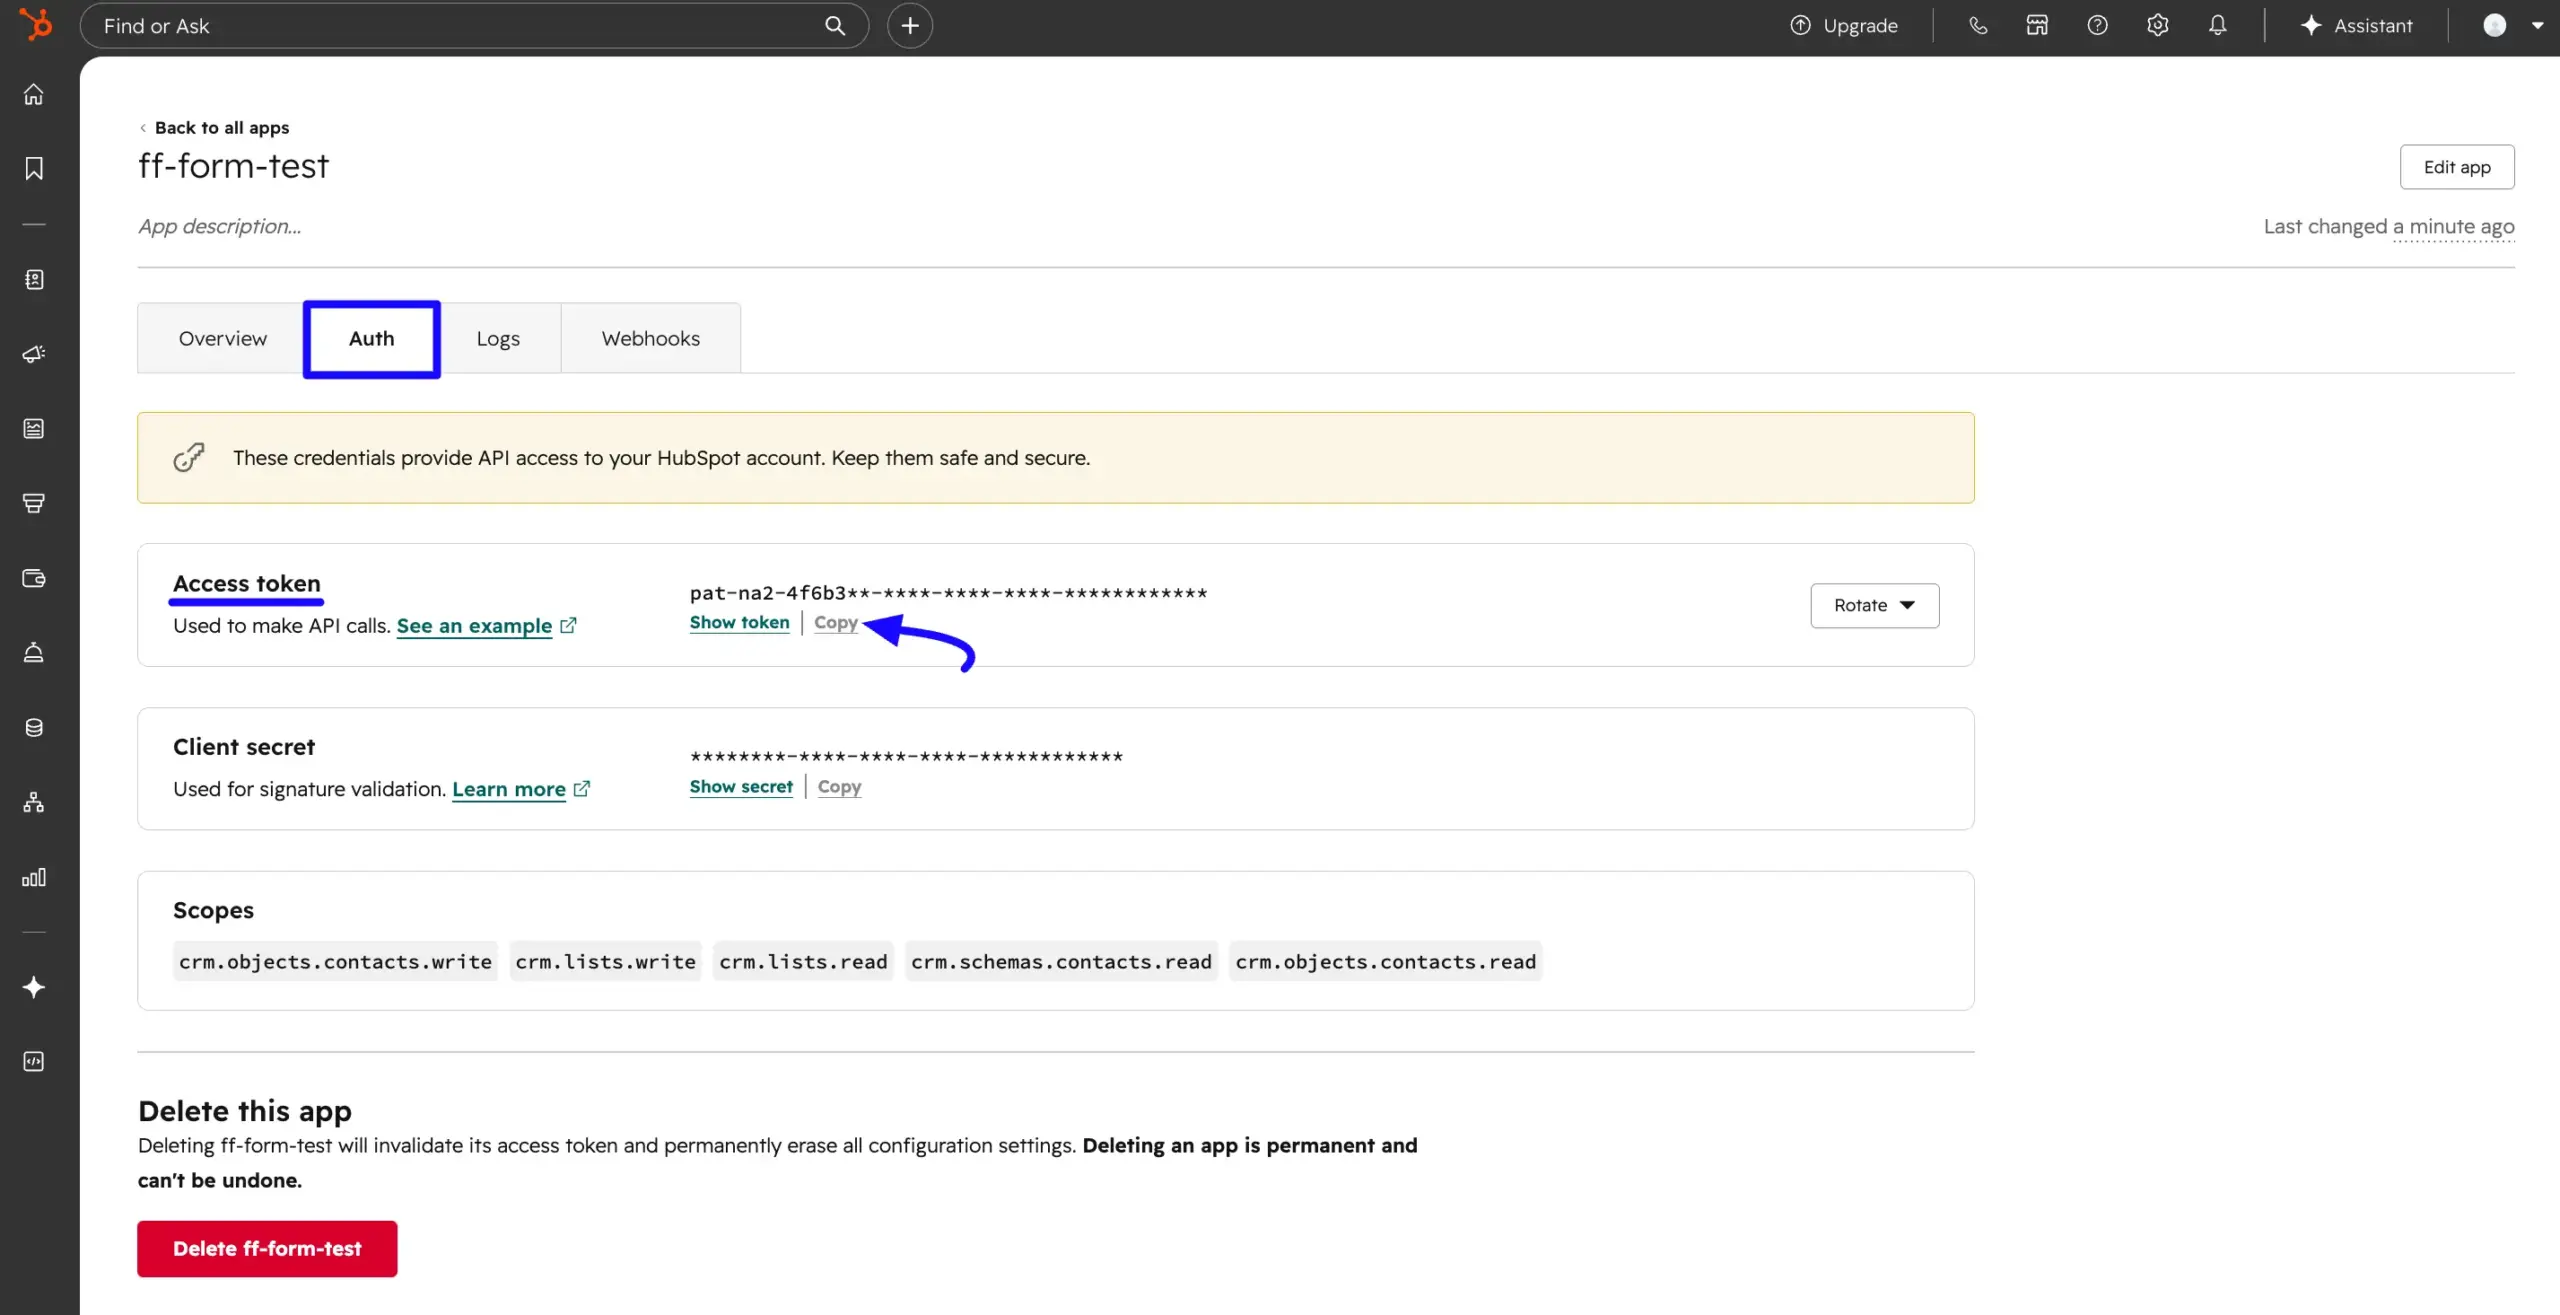Click the search magnifier icon
2560x1315 pixels.
pos(835,26)
